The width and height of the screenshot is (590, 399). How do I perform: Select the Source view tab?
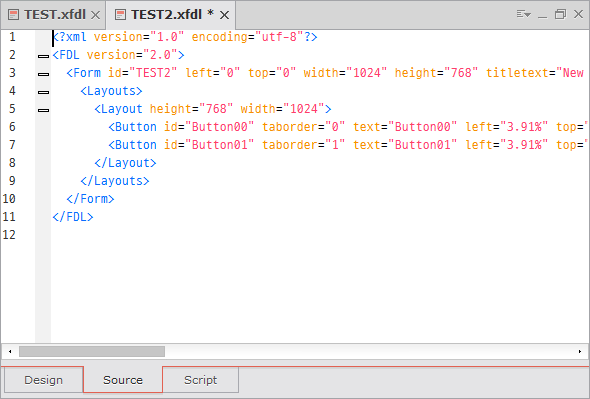(x=123, y=380)
